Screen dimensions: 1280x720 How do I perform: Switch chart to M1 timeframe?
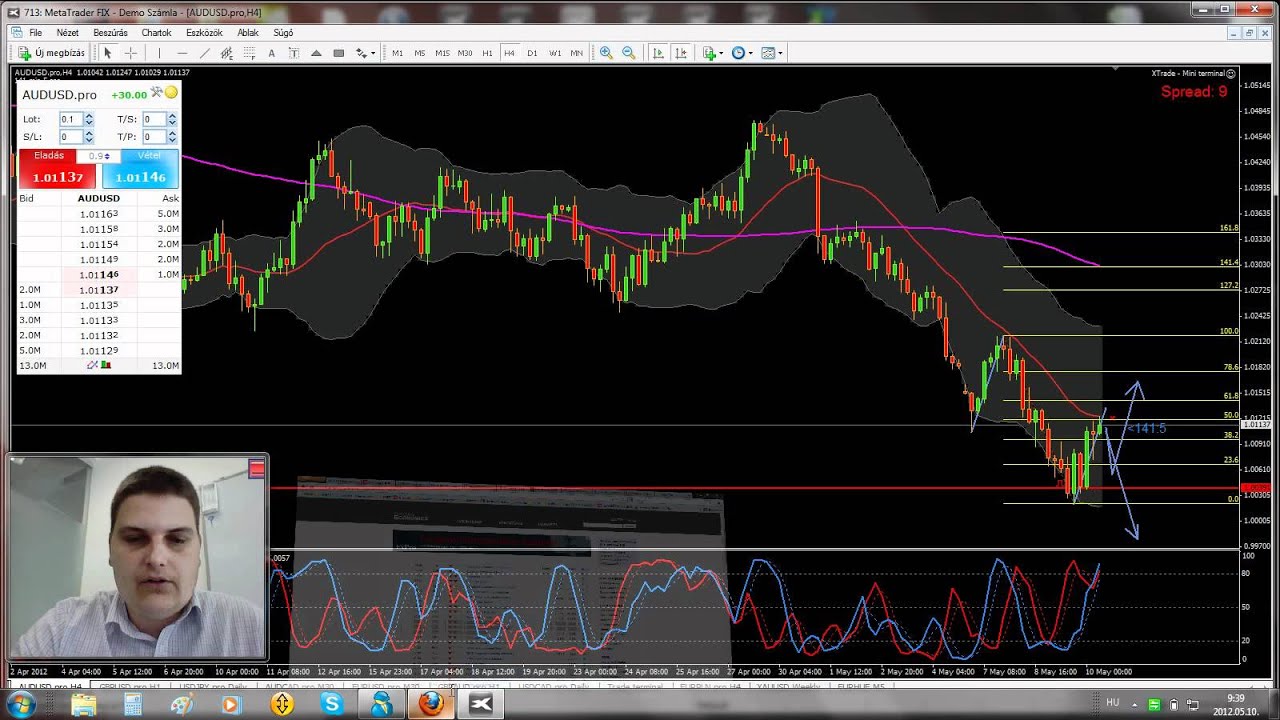(398, 53)
